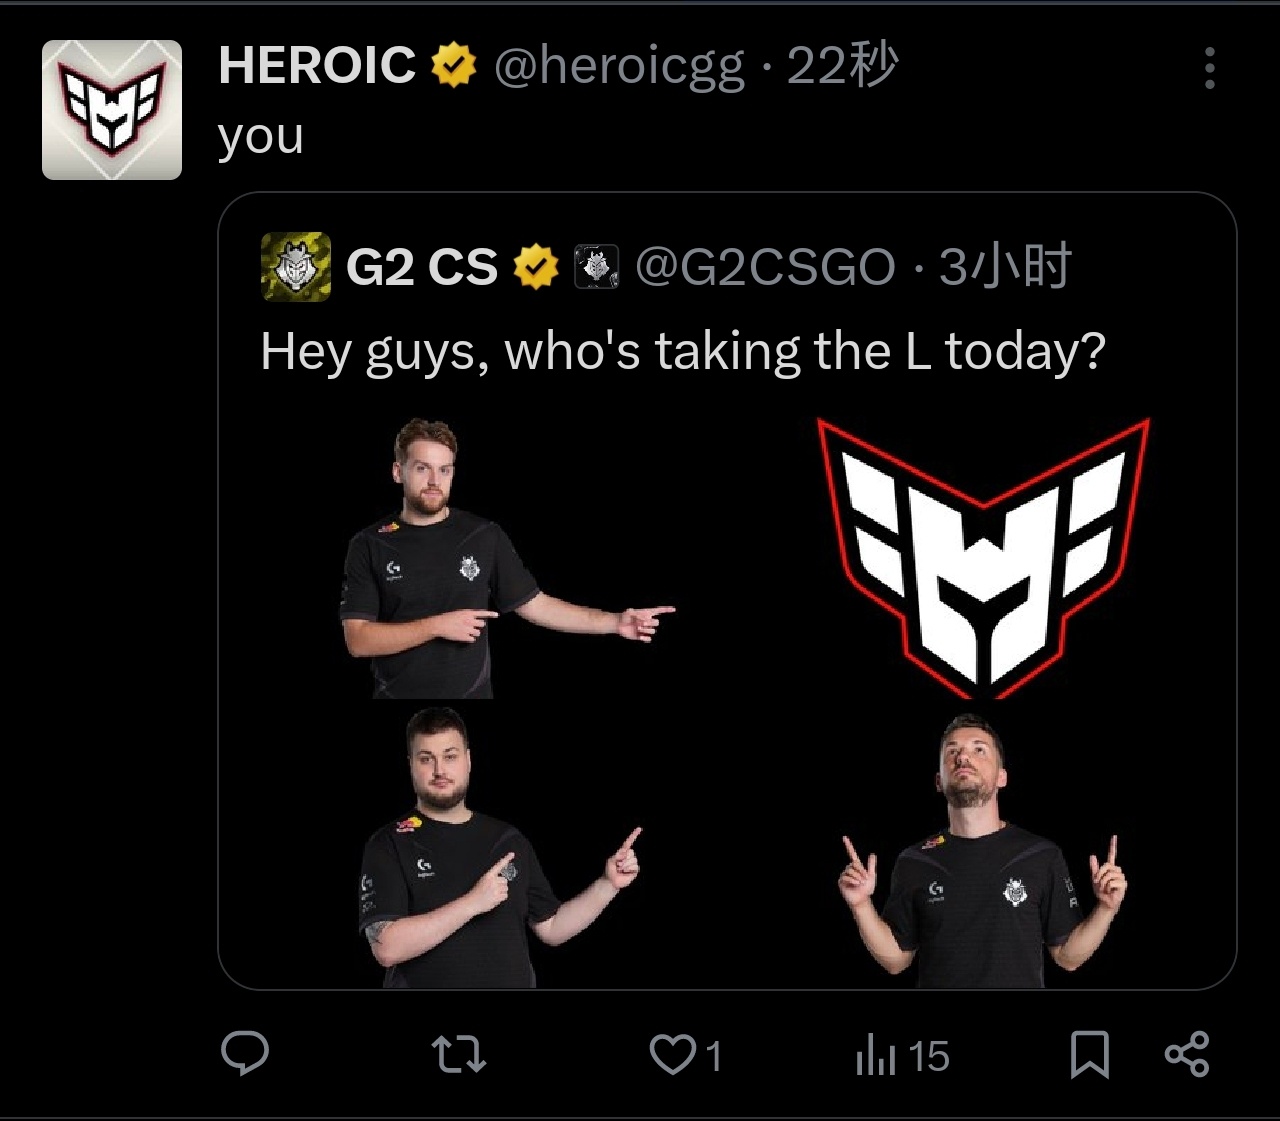The image size is (1280, 1121).
Task: Click G2 CS gold verified badge
Action: 536,267
